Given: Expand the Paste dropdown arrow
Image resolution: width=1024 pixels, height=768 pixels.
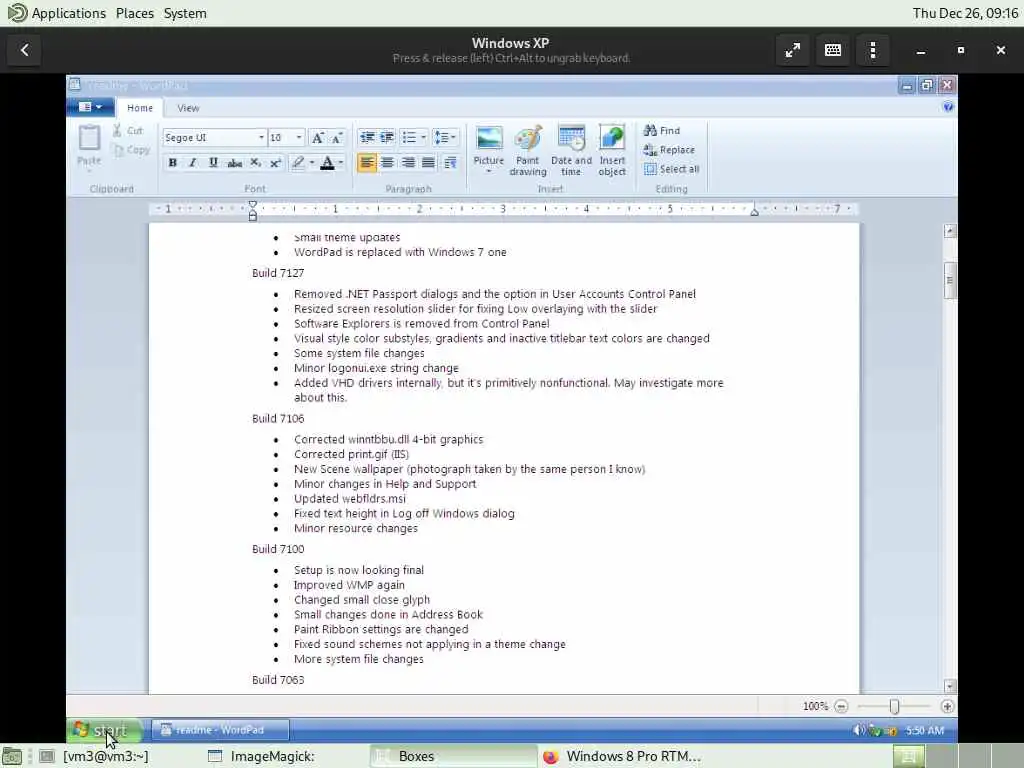Looking at the screenshot, I should (x=89, y=171).
